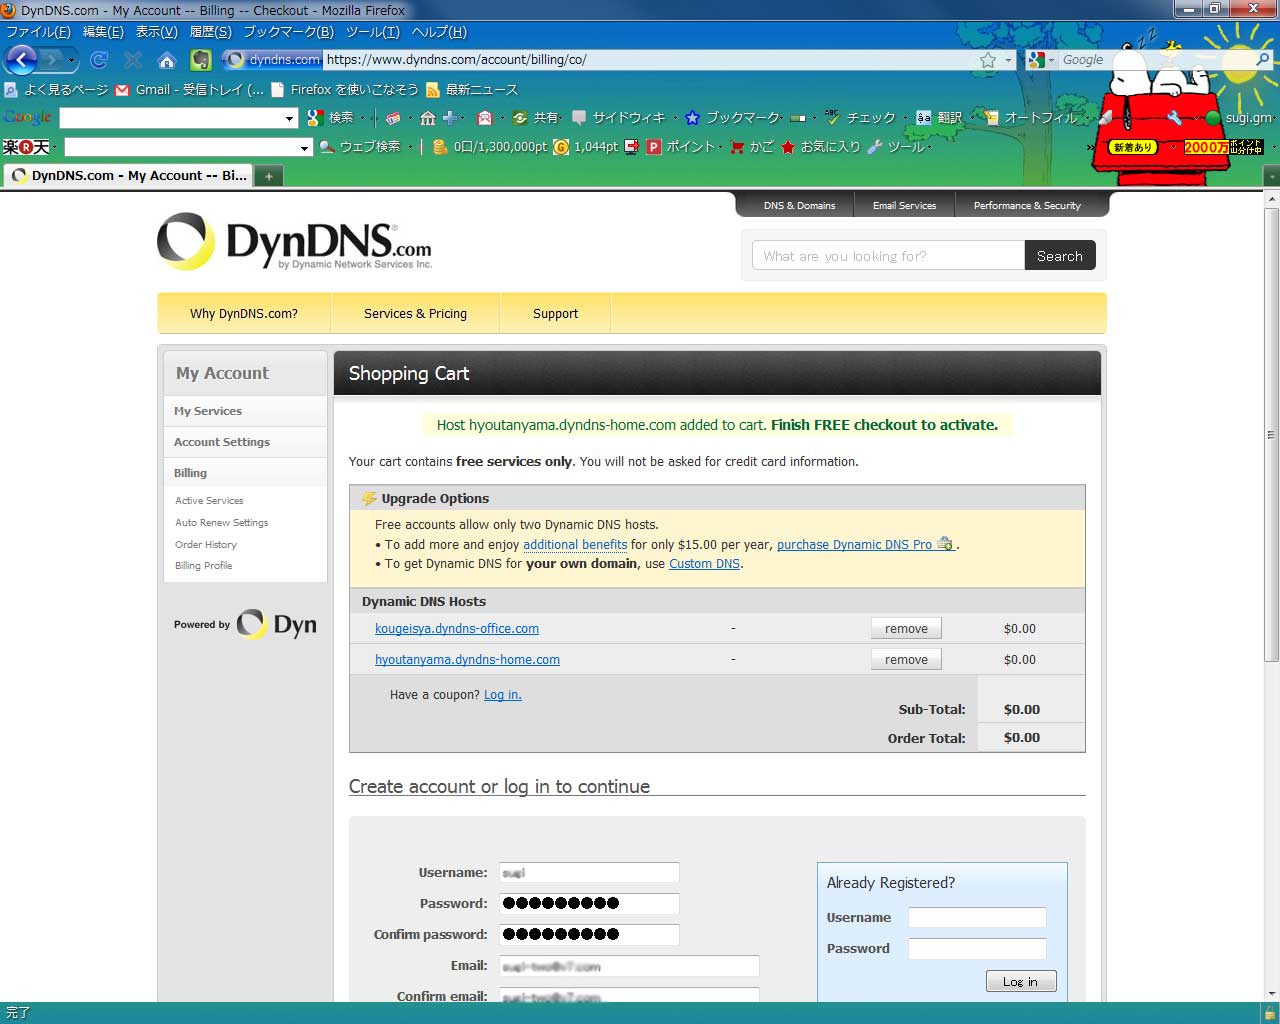Follow the purchase Dynamic DNS Pro link
1280x1024 pixels.
pyautogui.click(x=854, y=545)
